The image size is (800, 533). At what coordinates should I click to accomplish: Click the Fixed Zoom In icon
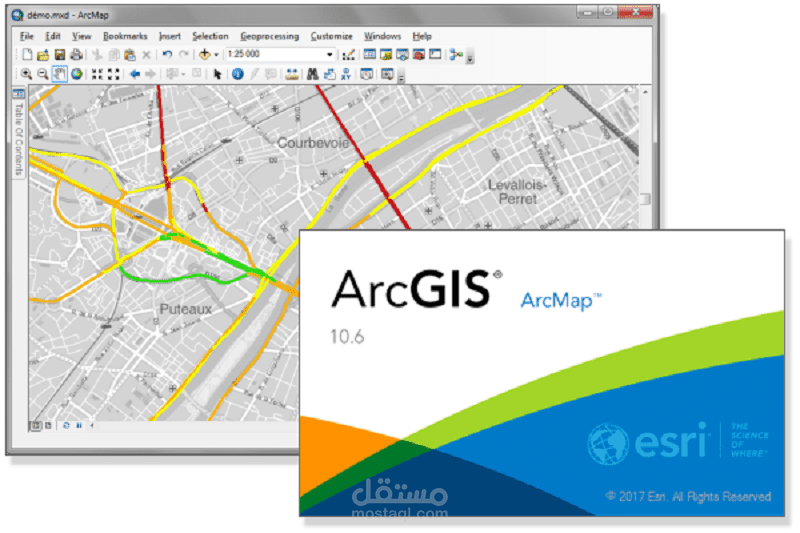[97, 74]
